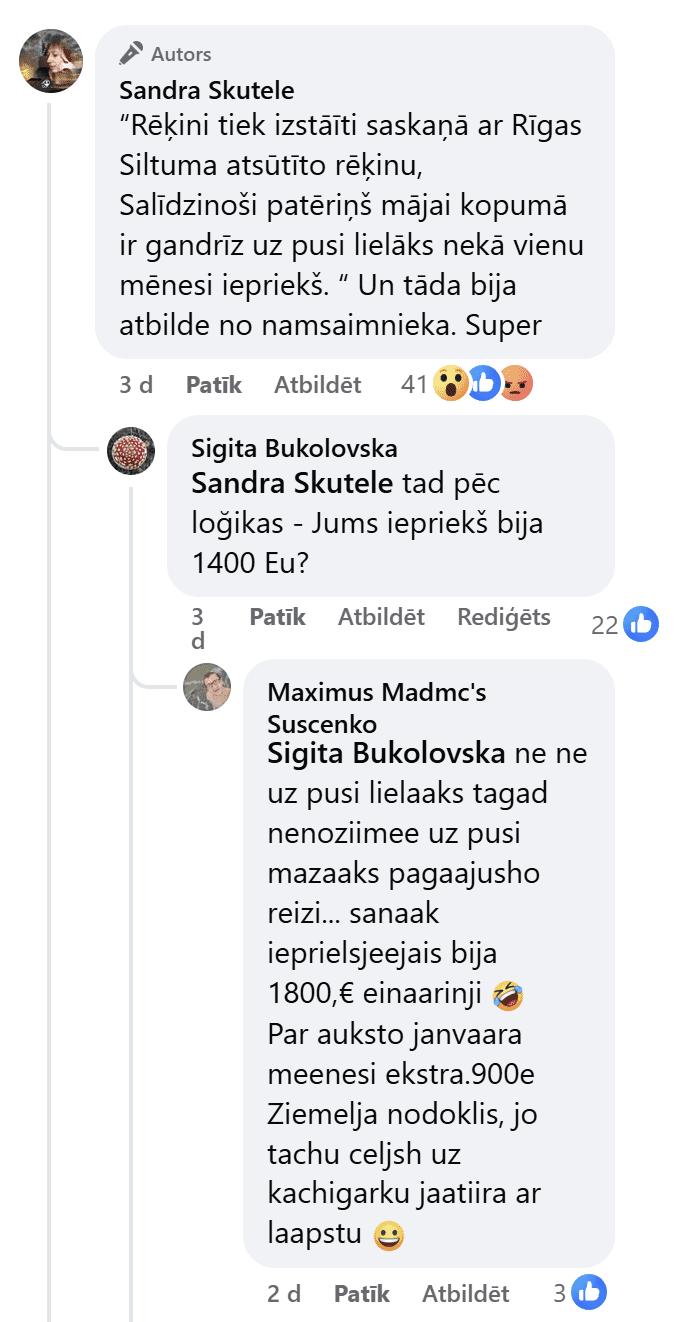
Task: Click Sandra Skutele's profile avatar
Action: point(51,61)
